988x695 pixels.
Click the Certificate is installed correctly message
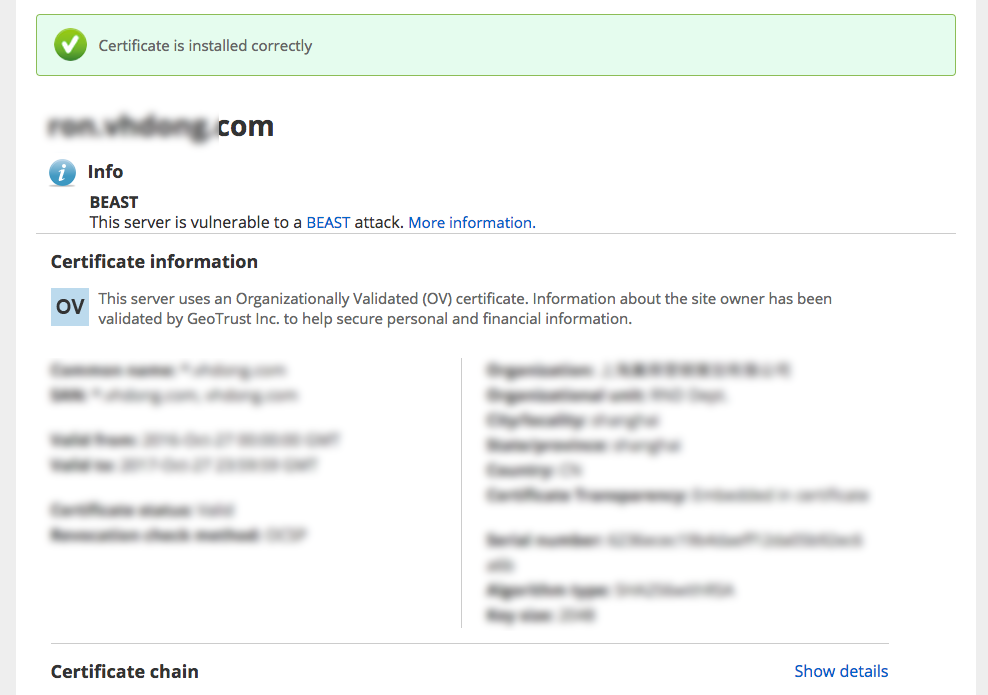click(x=205, y=45)
